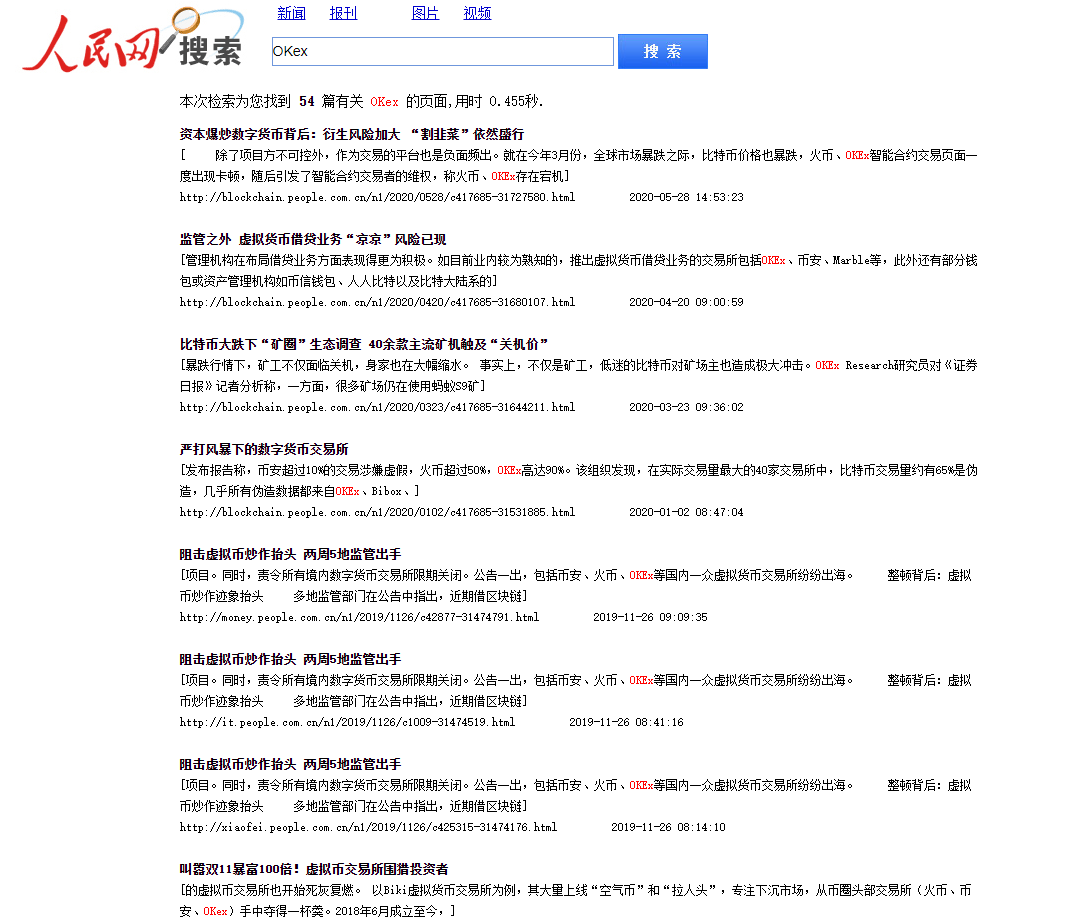The image size is (1078, 923).
Task: Click URL ending c417685-31680107.html
Action: click(x=377, y=302)
